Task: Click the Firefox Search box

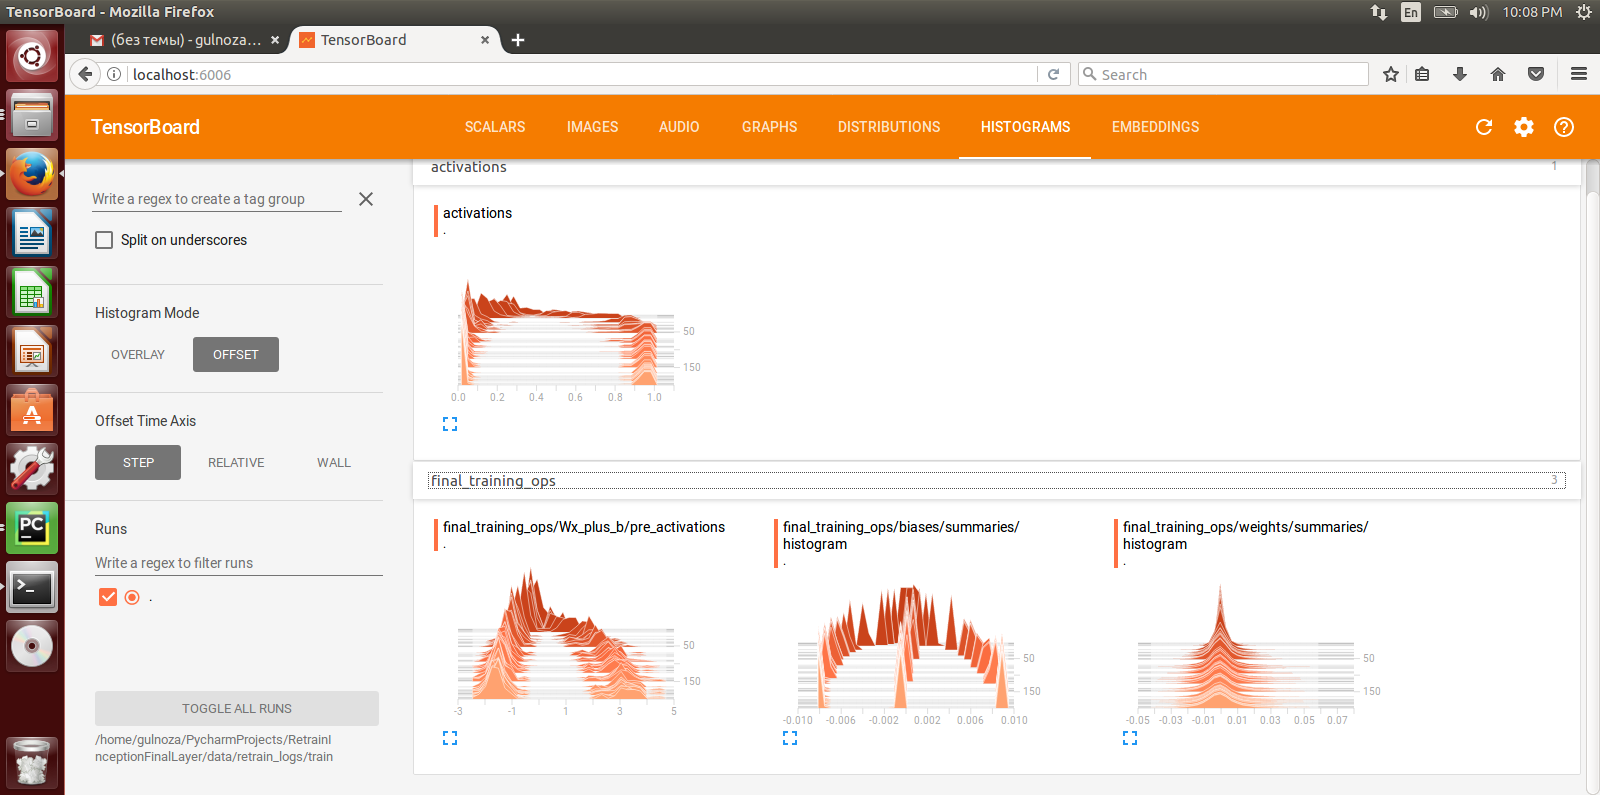Action: pyautogui.click(x=1223, y=74)
